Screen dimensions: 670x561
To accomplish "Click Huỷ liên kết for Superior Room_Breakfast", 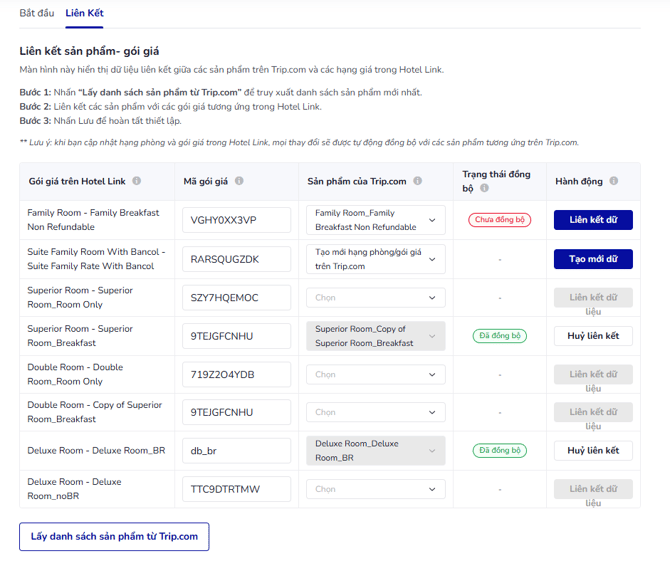I will tap(593, 336).
